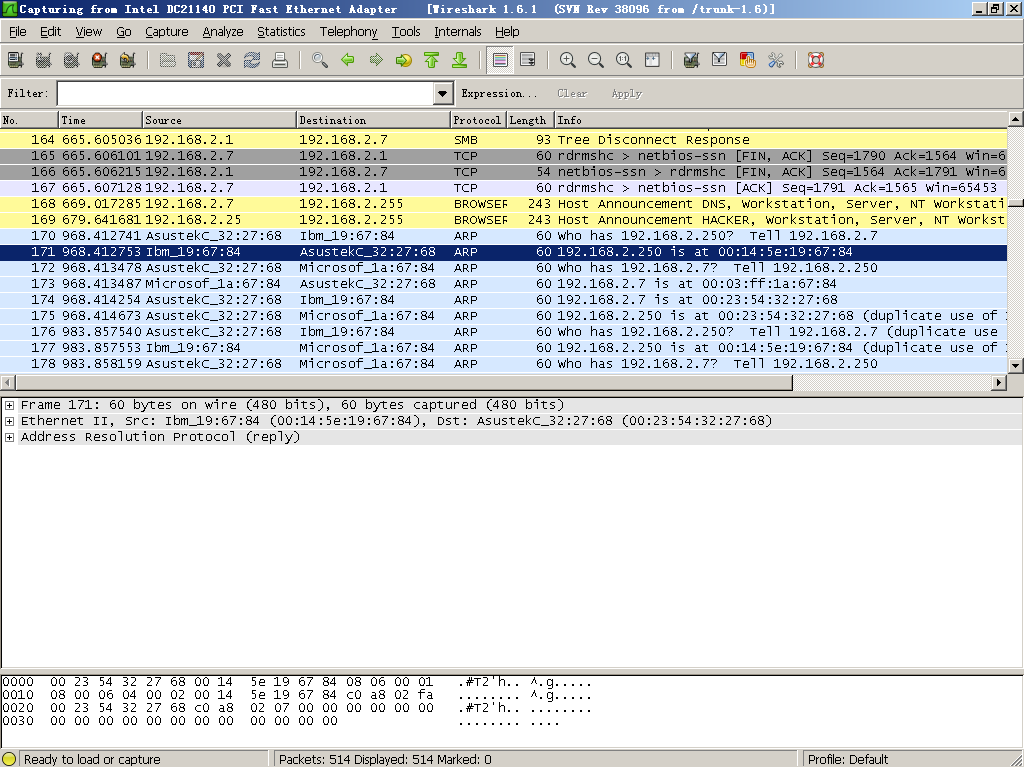Viewport: 1024px width, 768px height.
Task: Click the Expression... button
Action: pos(499,93)
